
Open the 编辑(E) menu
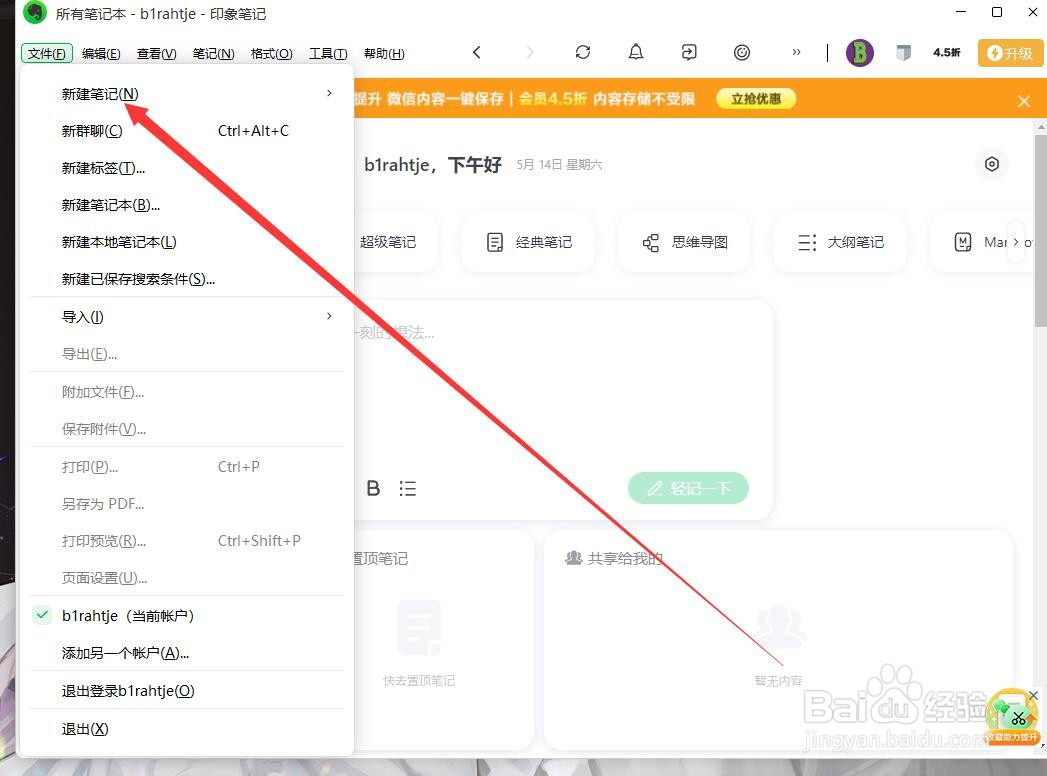[x=101, y=53]
